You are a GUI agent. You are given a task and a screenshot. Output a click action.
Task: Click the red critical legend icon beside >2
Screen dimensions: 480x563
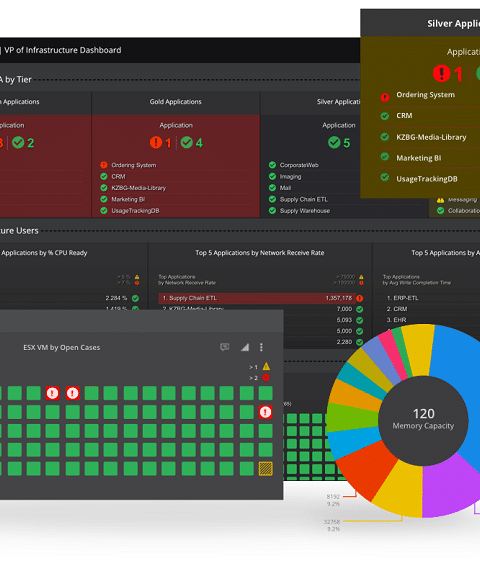tap(266, 377)
